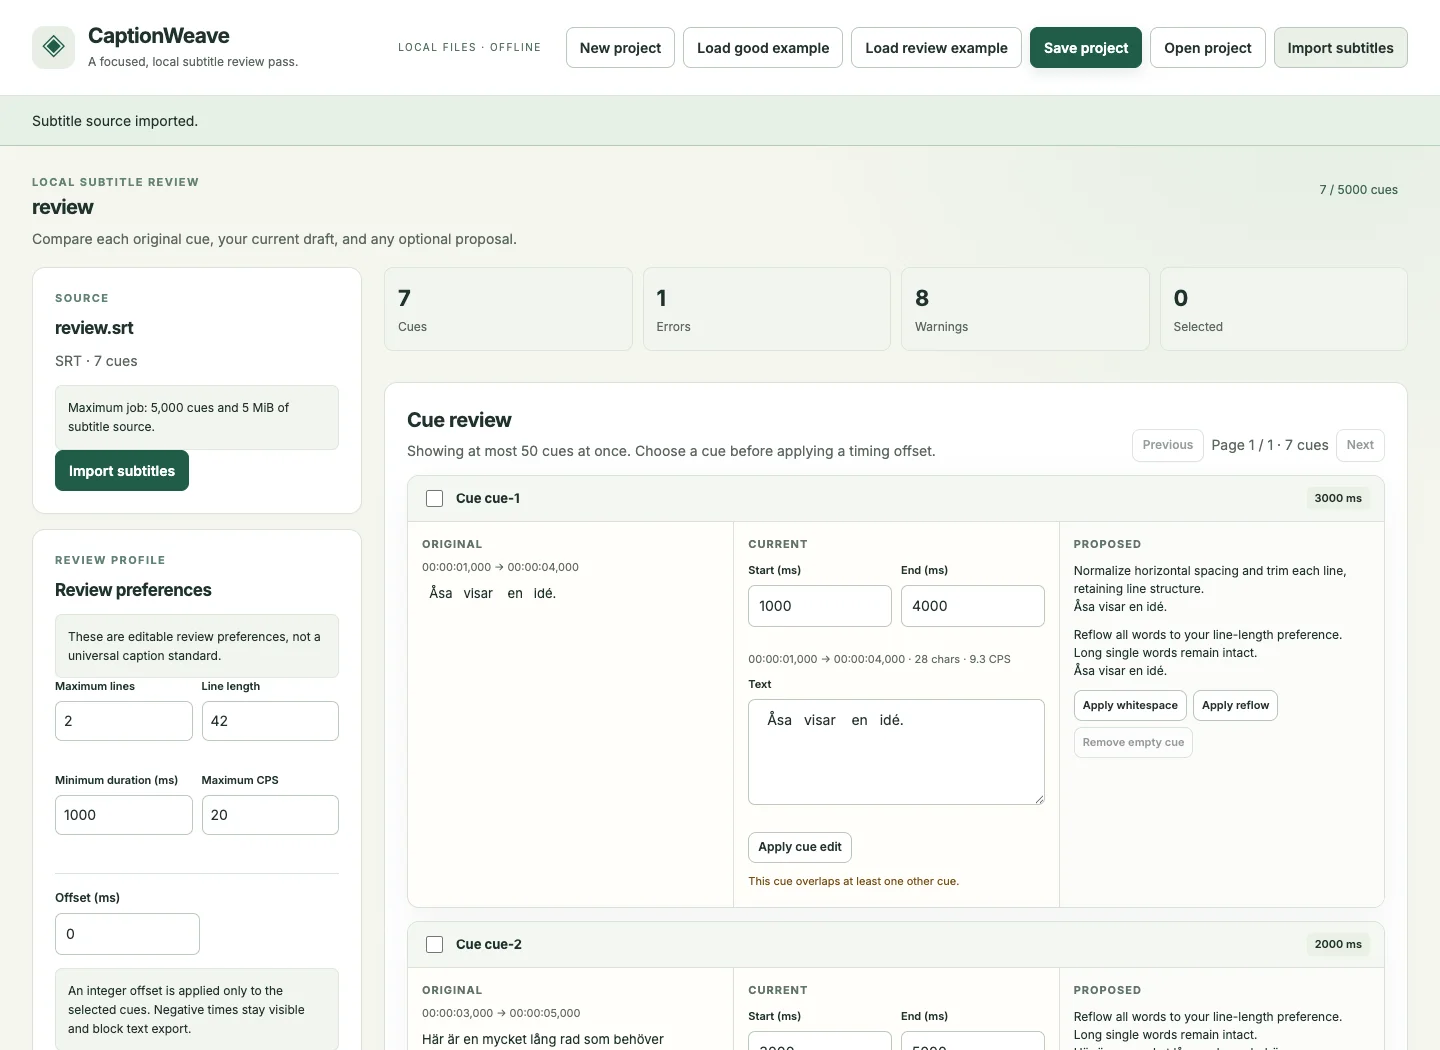The image size is (1440, 1050).
Task: Click the Selected count card
Action: pos(1284,309)
